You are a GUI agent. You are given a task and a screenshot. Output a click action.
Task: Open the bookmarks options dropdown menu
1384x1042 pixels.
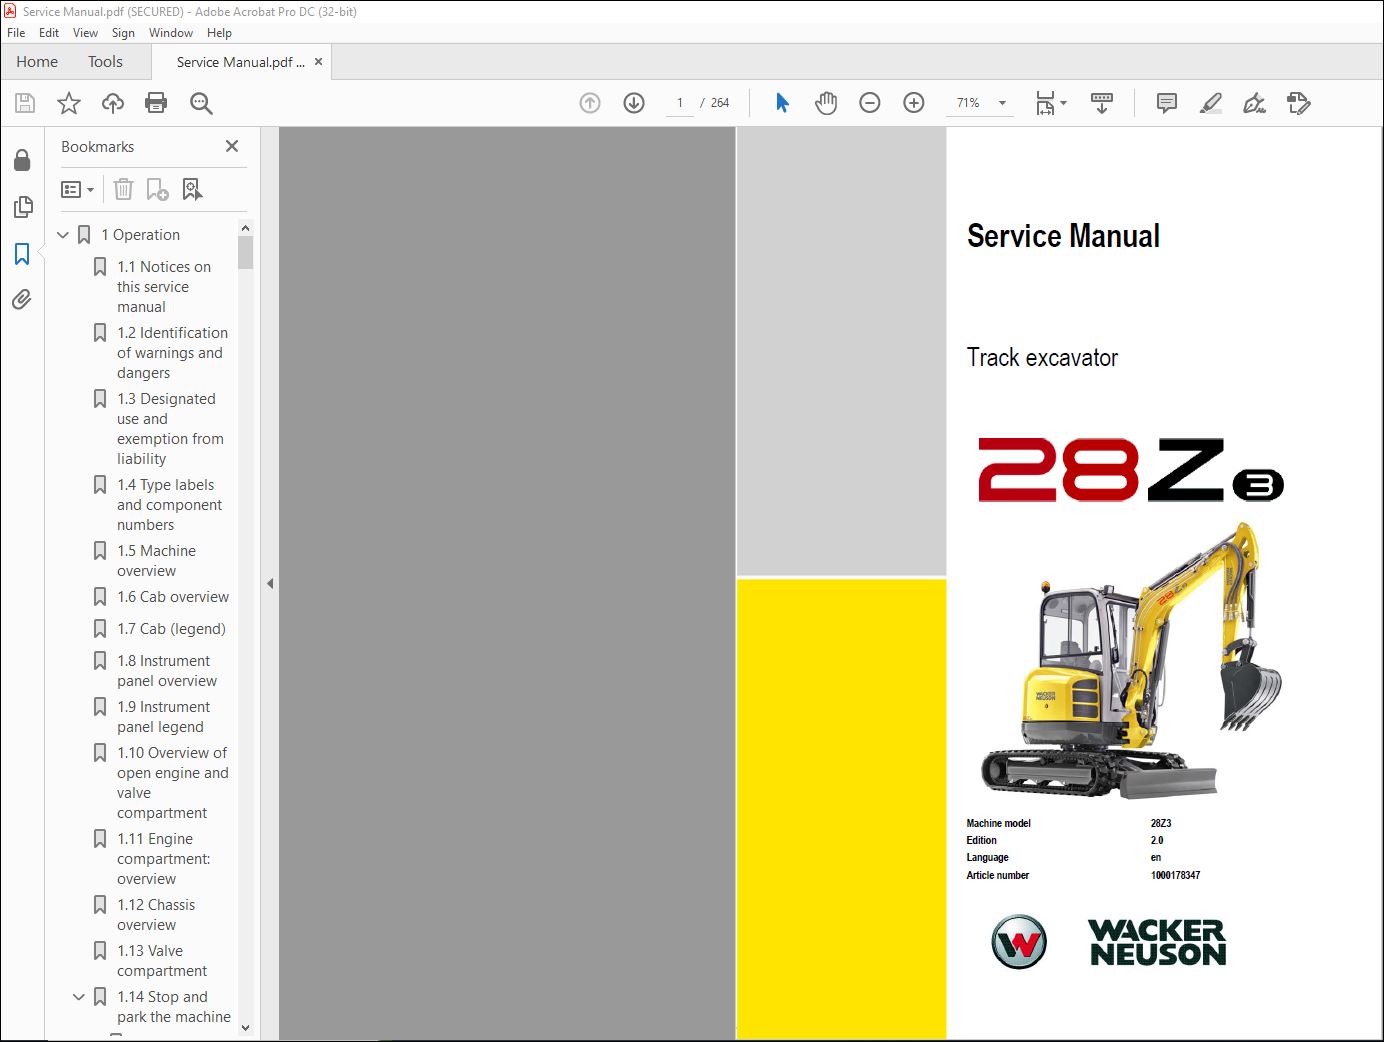[77, 189]
